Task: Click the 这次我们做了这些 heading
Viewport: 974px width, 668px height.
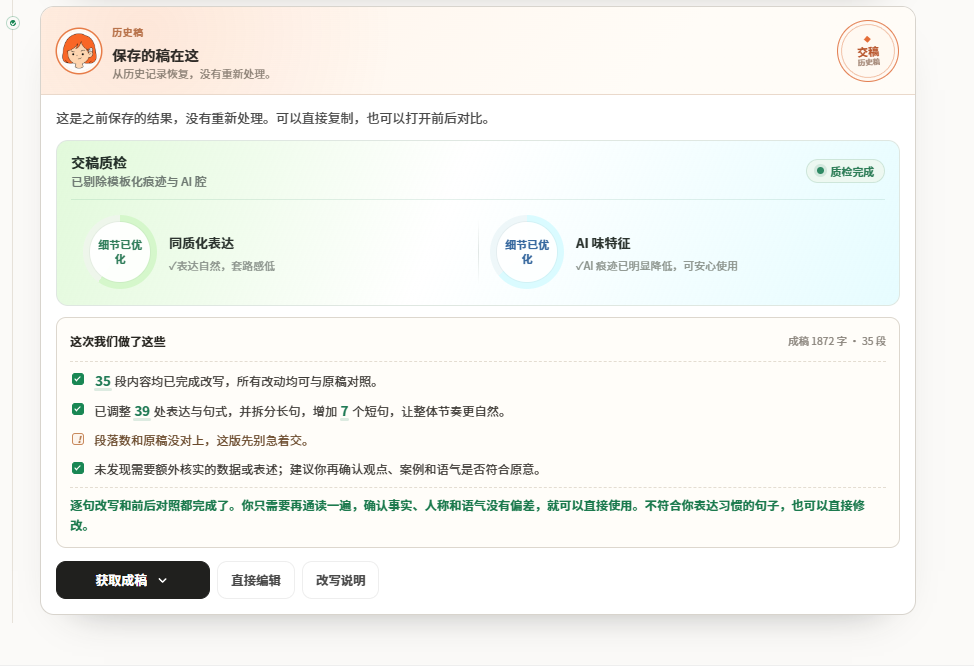Action: coord(117,341)
